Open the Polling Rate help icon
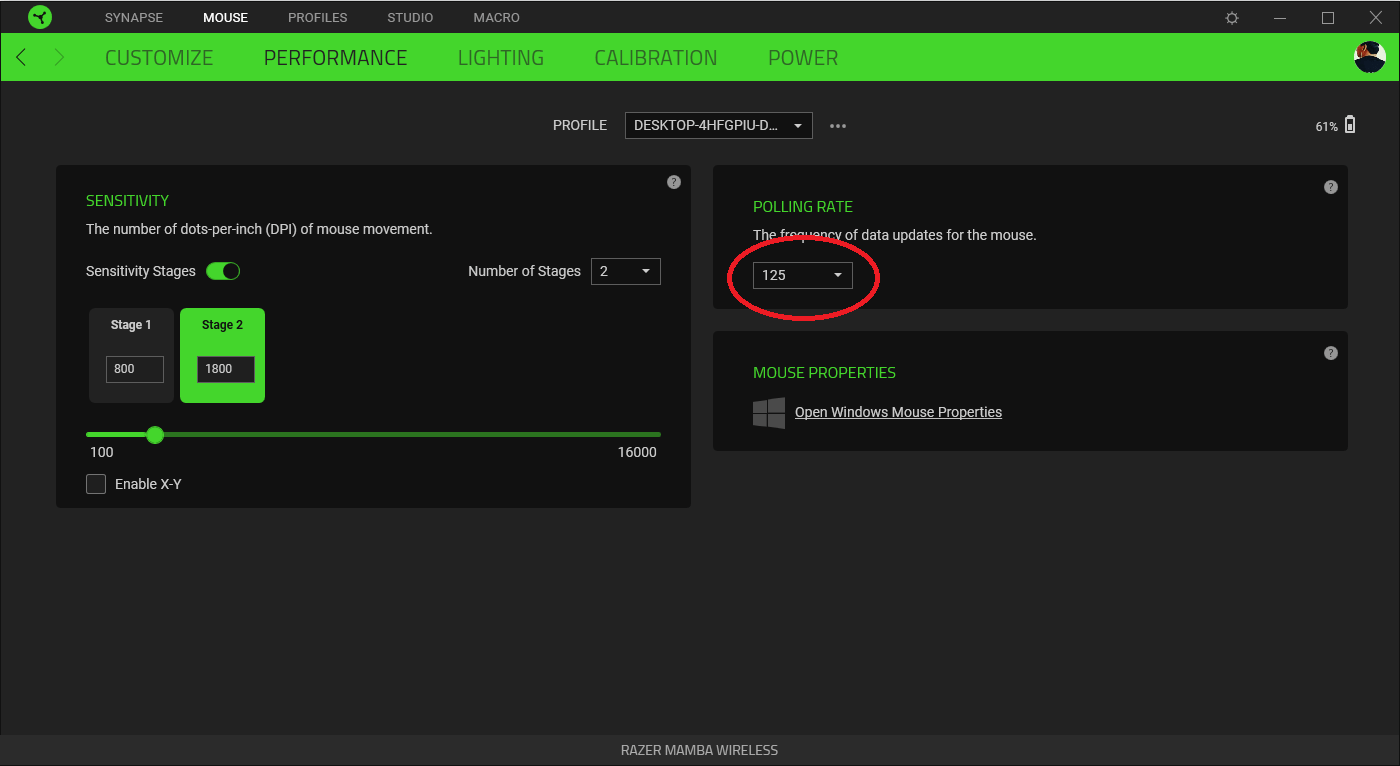Screen dimensions: 1400x766 1331,186
